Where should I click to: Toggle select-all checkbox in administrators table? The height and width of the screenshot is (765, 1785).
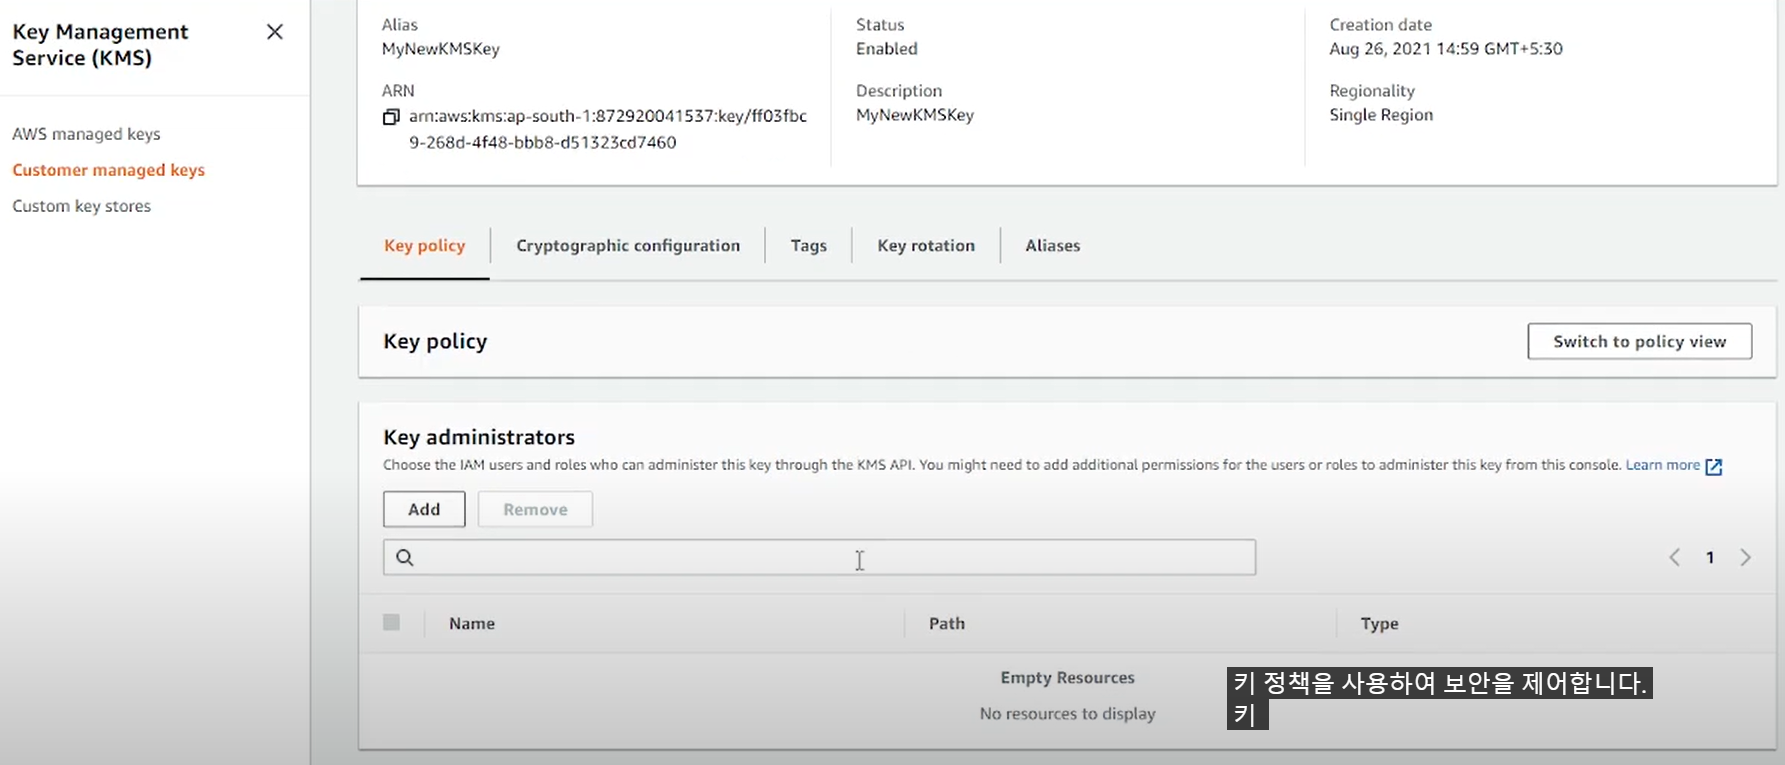391,622
